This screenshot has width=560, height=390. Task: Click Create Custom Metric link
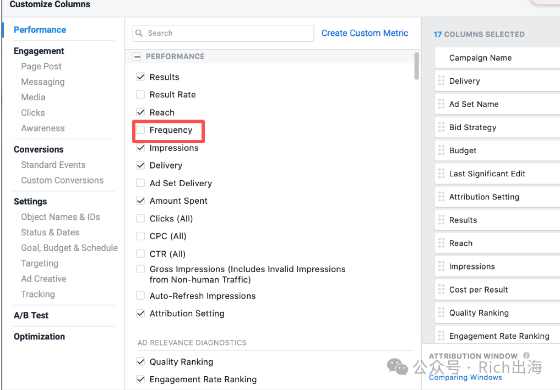[x=365, y=33]
